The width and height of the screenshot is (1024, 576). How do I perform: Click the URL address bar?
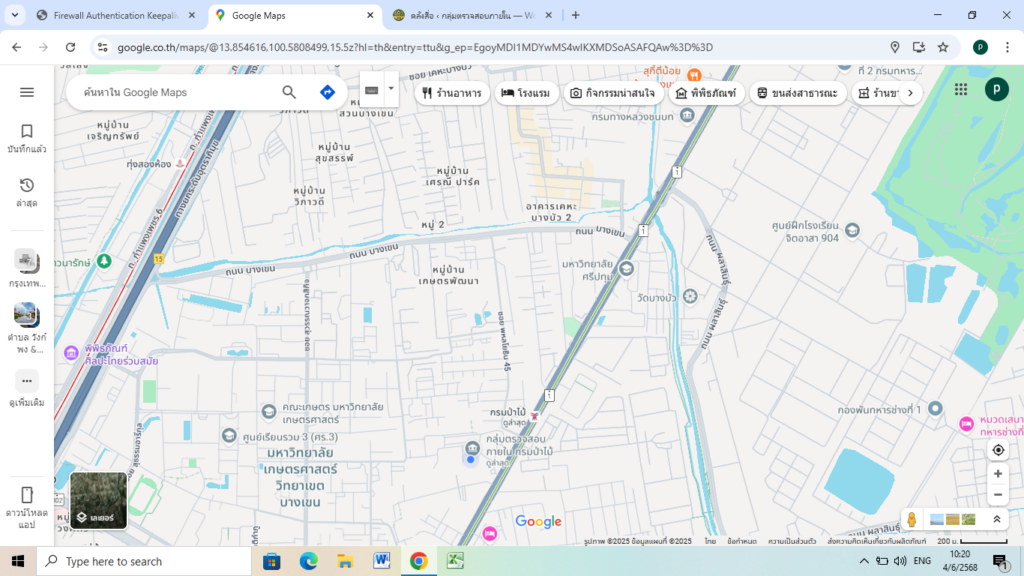point(415,47)
